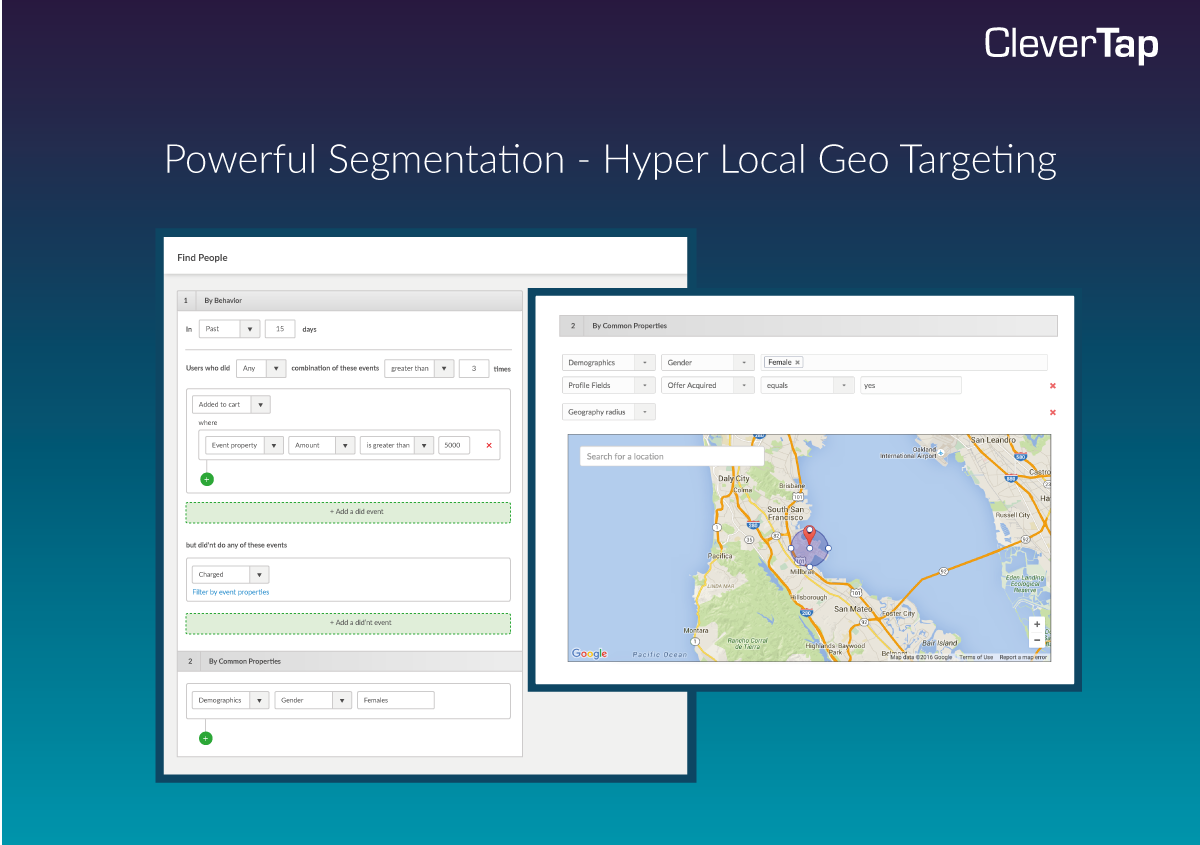Click the map zoom out minus button
The height and width of the screenshot is (845, 1200).
tap(1037, 640)
